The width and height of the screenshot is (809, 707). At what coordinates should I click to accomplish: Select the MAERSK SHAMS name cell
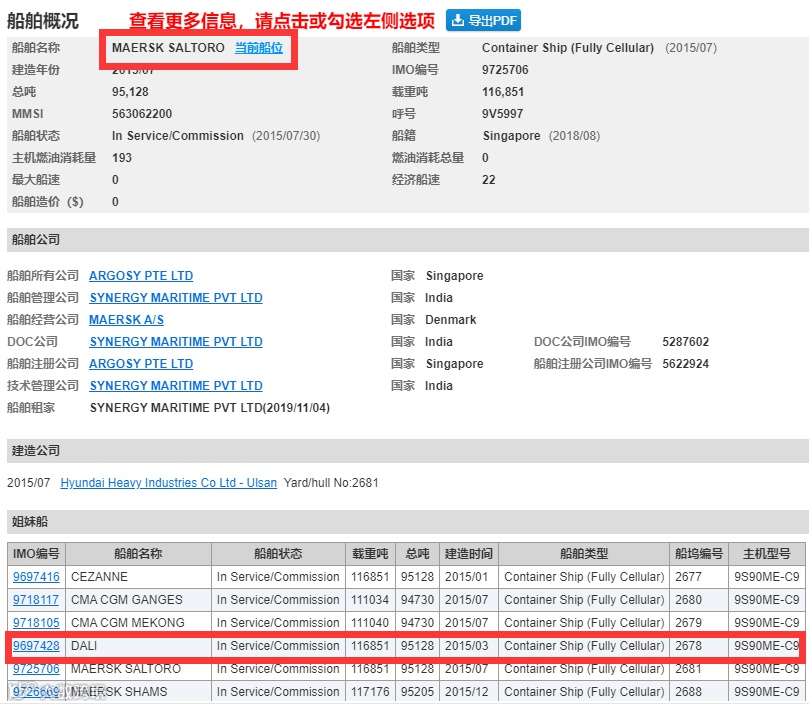click(x=138, y=692)
